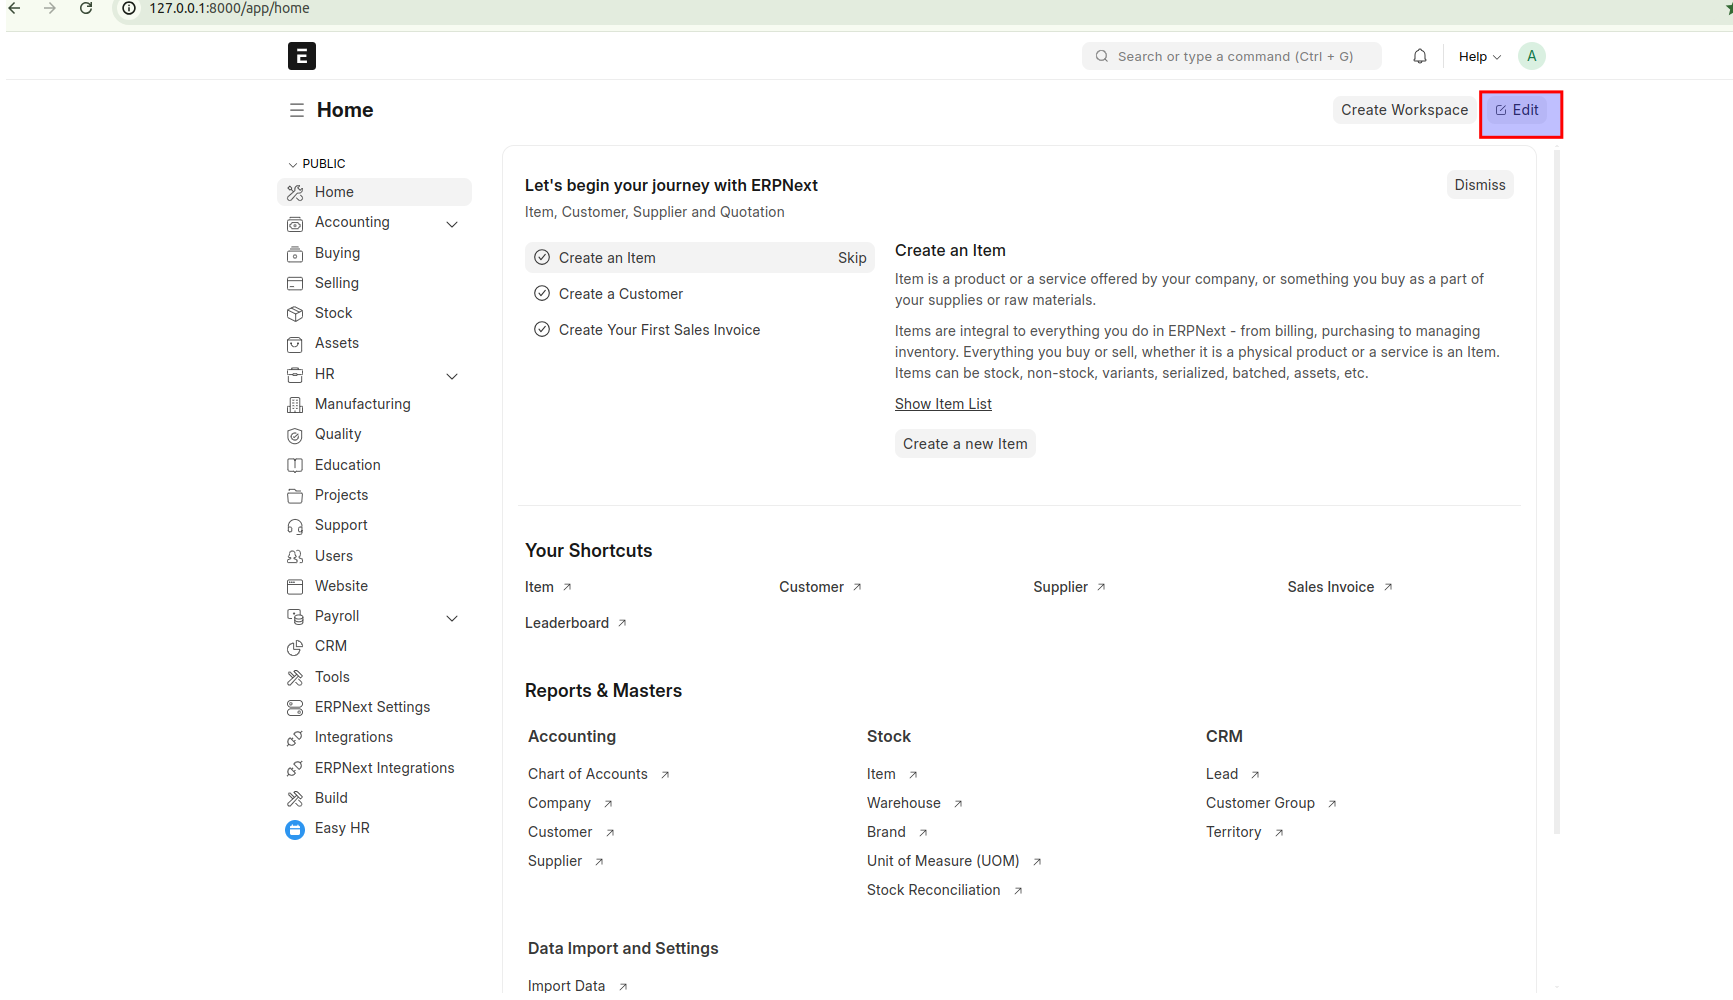Open the Help dropdown menu
1733x1000 pixels.
tap(1479, 57)
